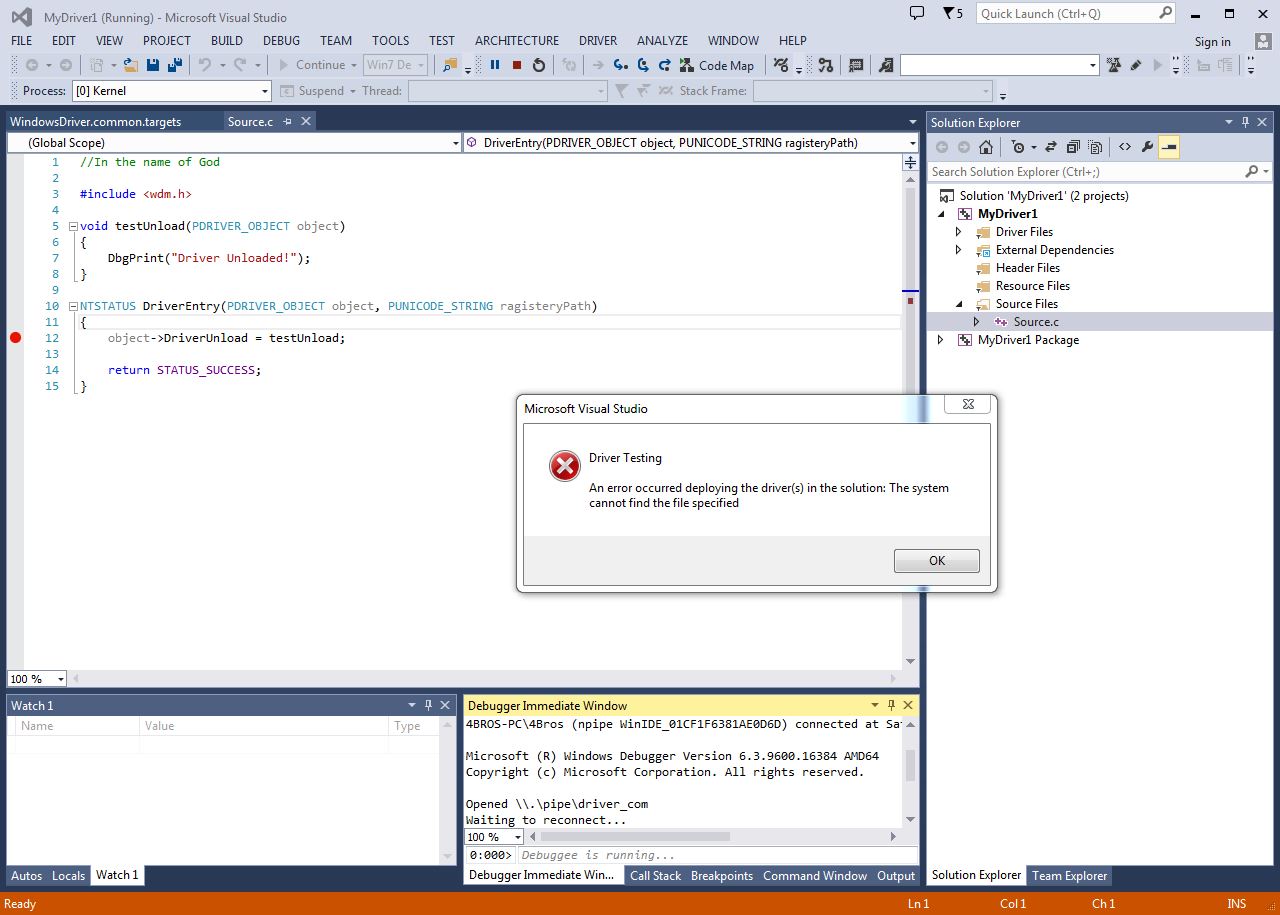Image resolution: width=1280 pixels, height=915 pixels.
Task: Open Code Map from the toolbar
Action: coord(717,65)
